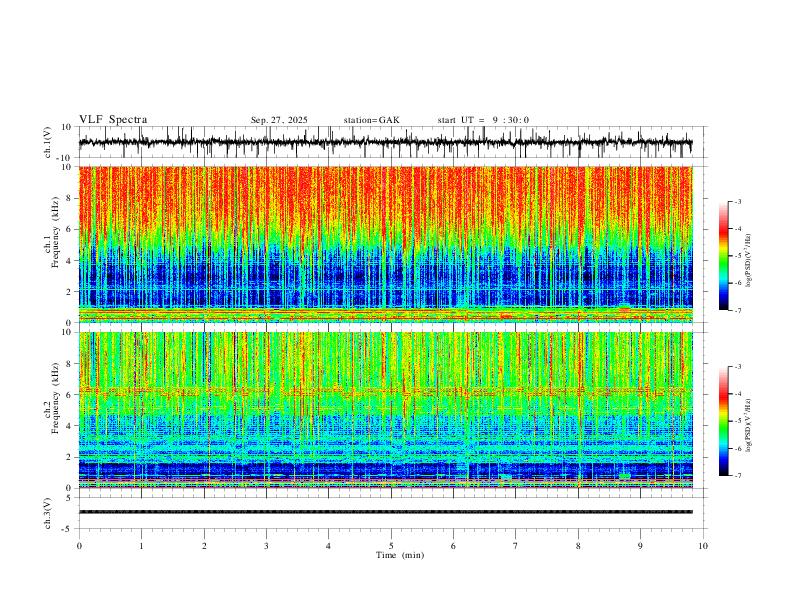Click the 'VLF Spectra' title text
Screen dimensions: 792x612
[113, 120]
